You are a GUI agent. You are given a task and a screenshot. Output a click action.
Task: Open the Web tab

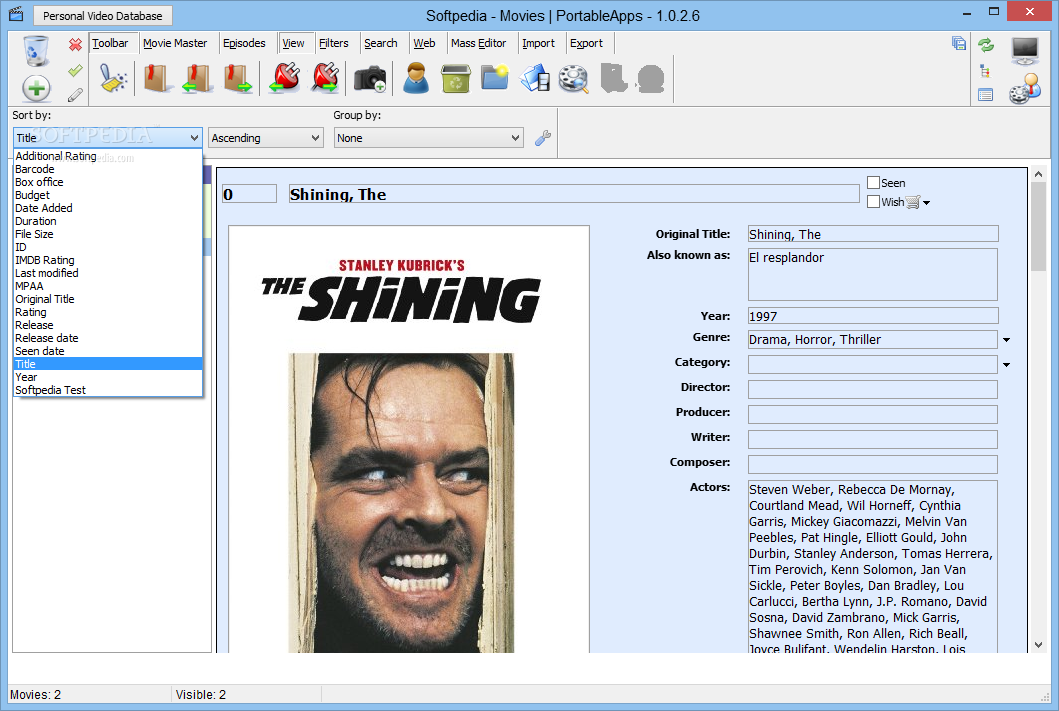tap(424, 43)
